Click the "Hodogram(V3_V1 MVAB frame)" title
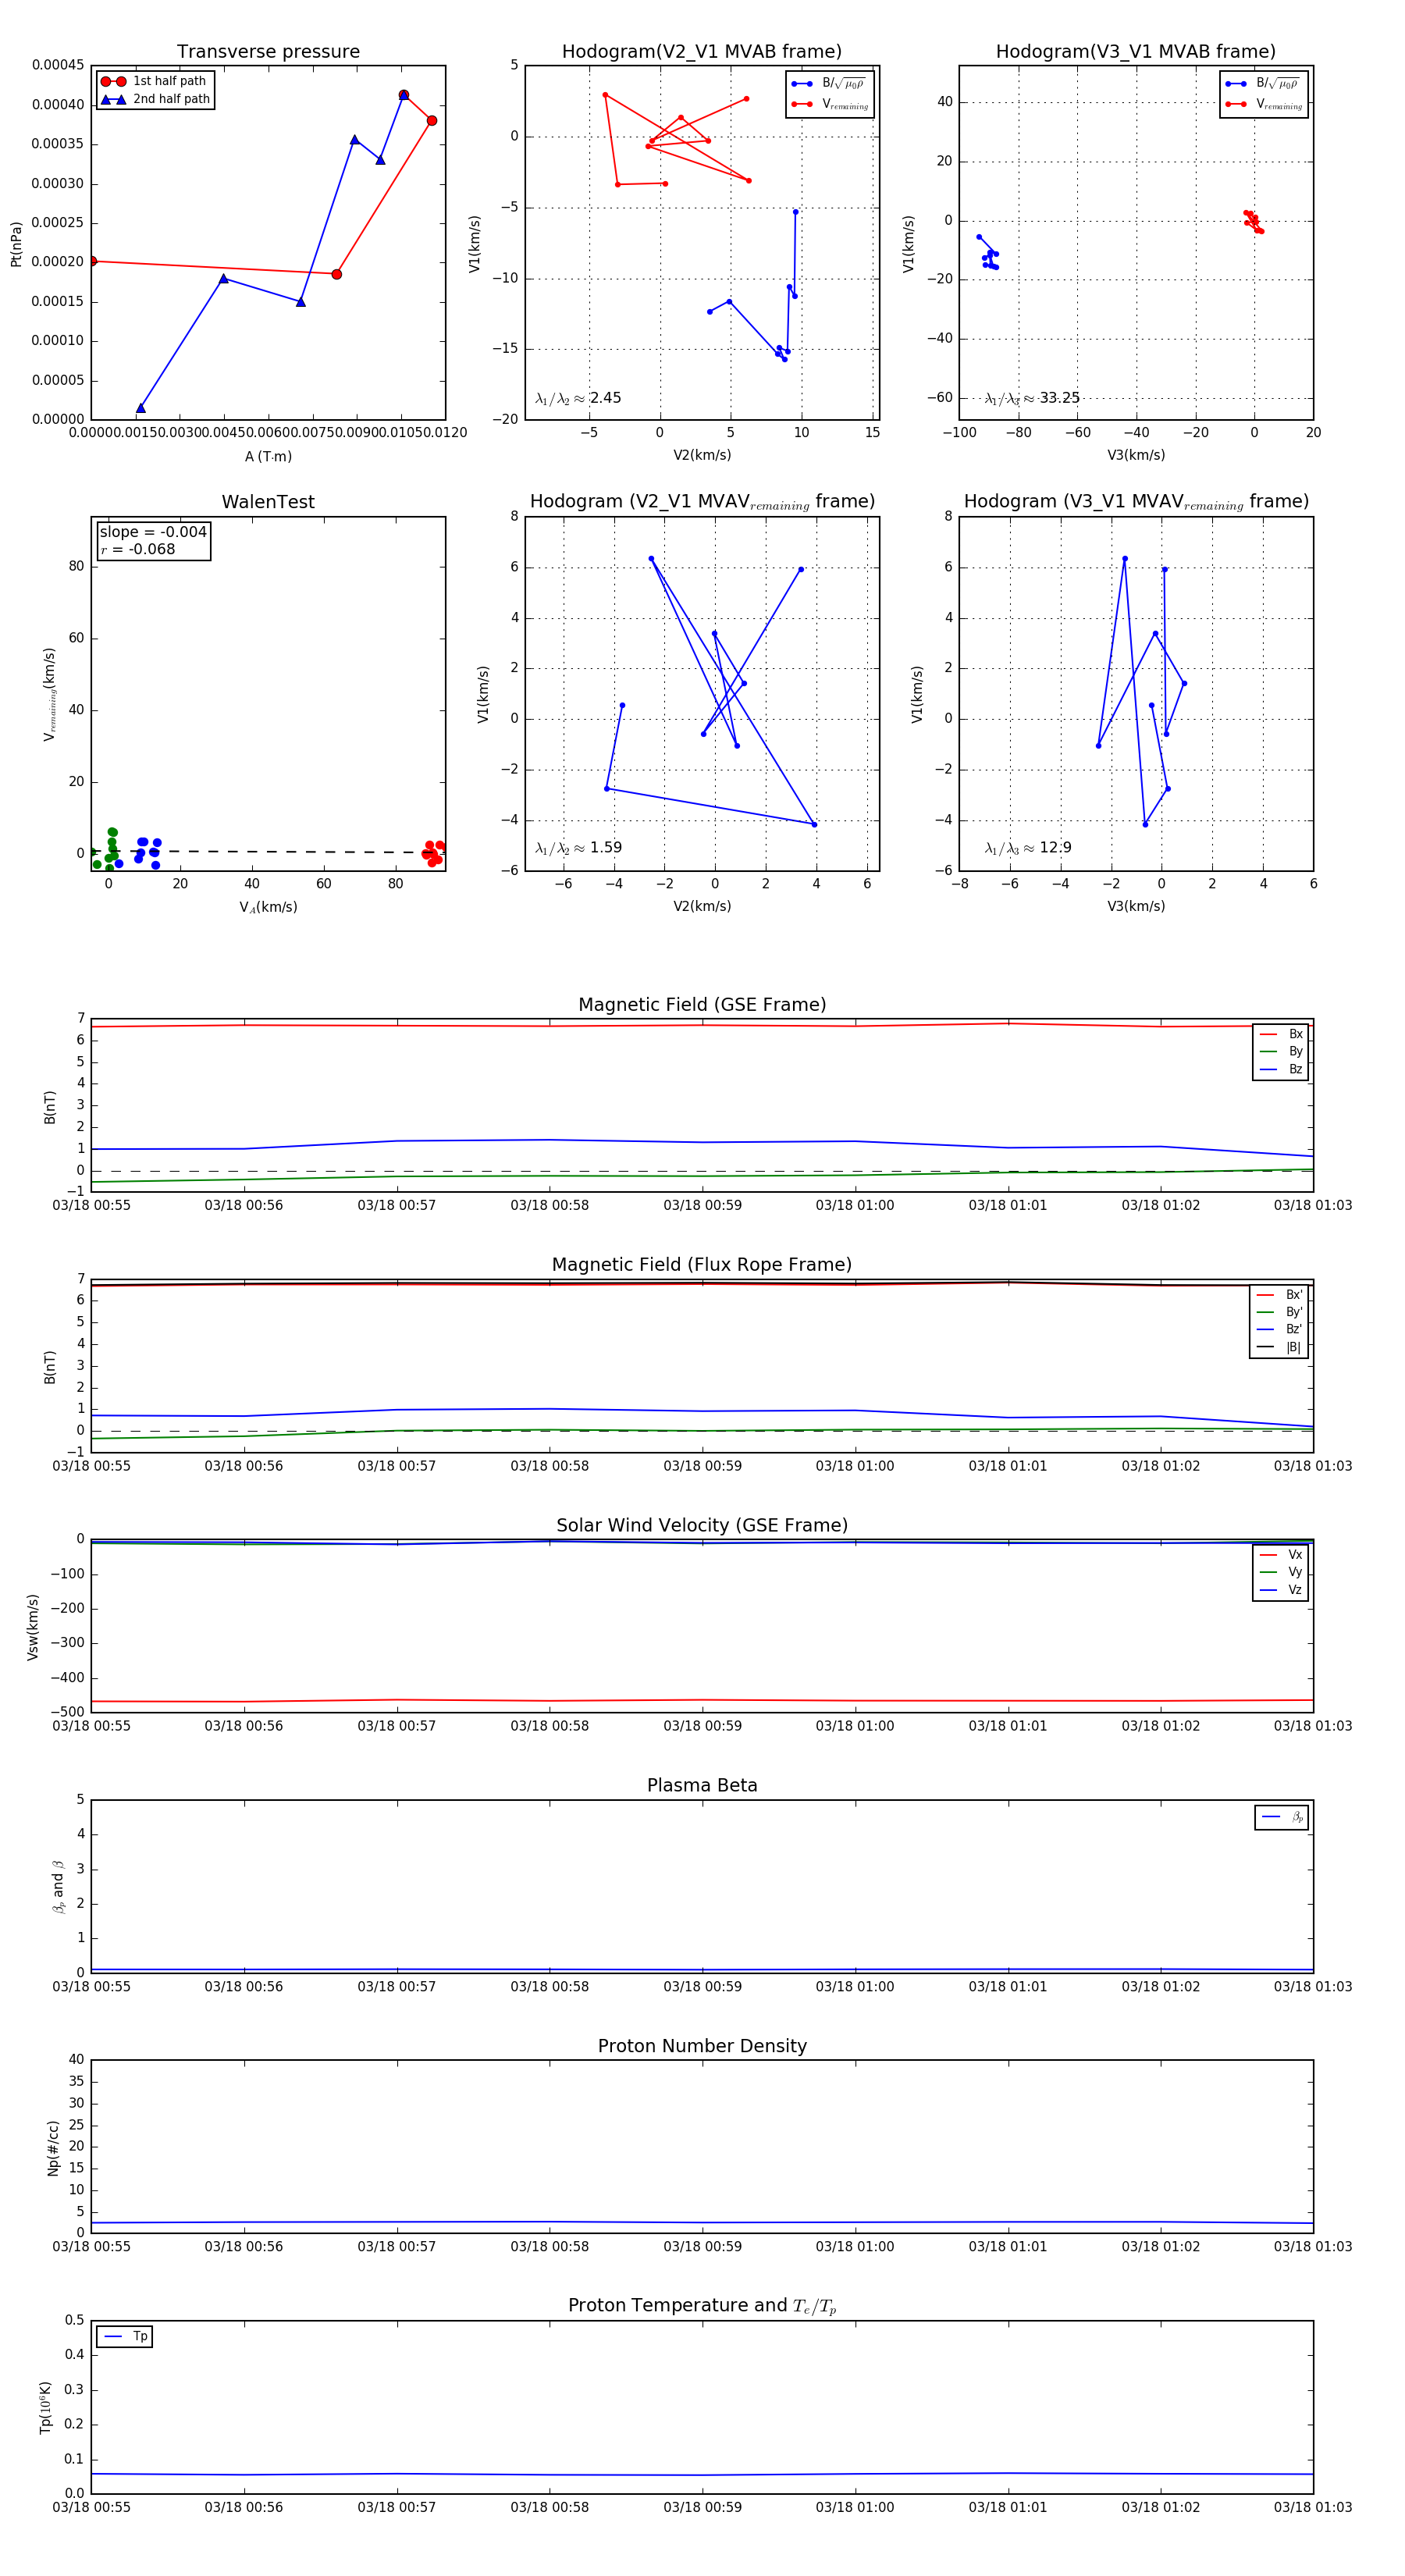This screenshot has width=1405, height=2576. (x=1136, y=52)
